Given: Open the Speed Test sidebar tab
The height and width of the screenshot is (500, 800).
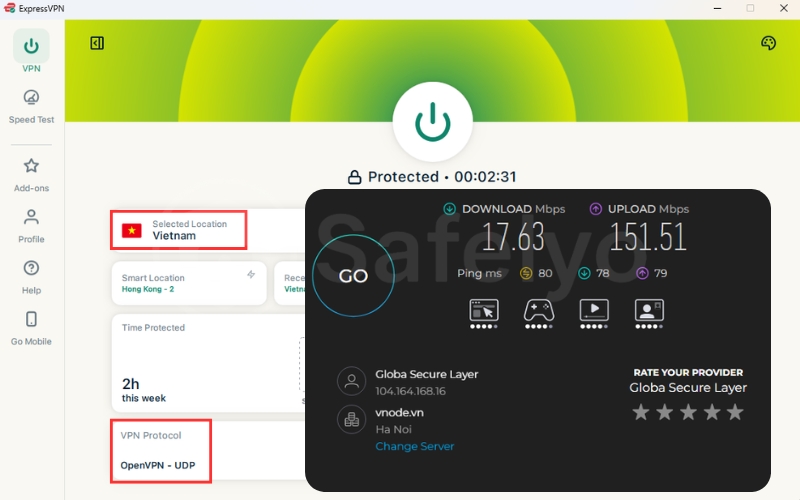Looking at the screenshot, I should click(31, 107).
